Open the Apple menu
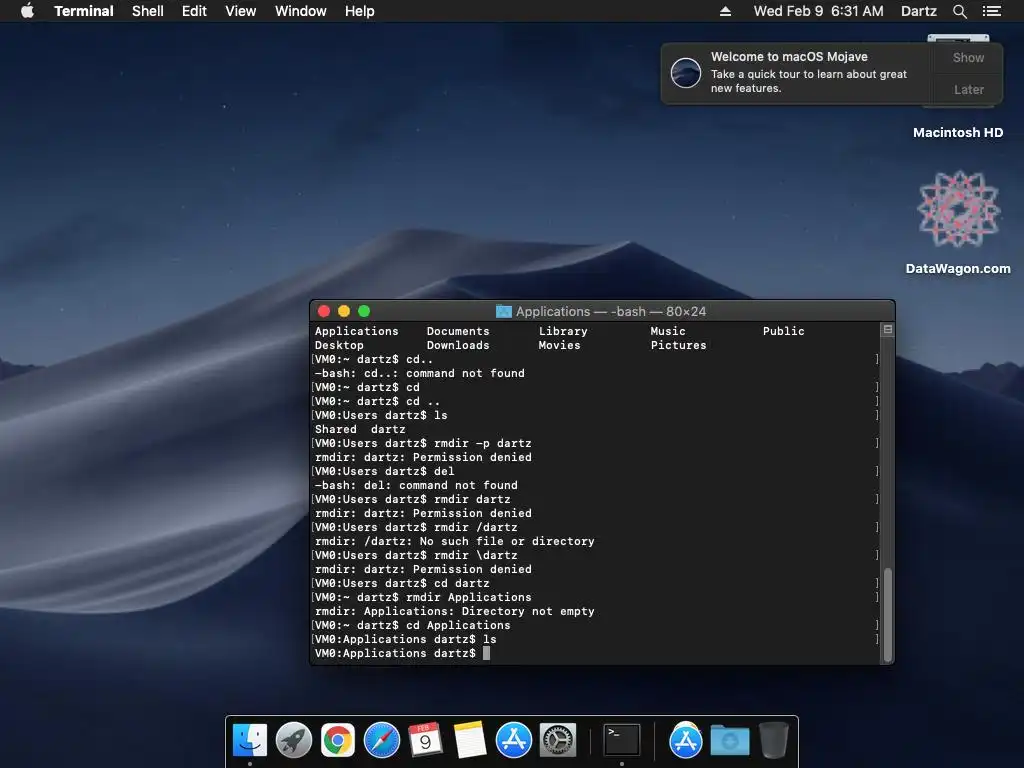The width and height of the screenshot is (1024, 768). [27, 10]
